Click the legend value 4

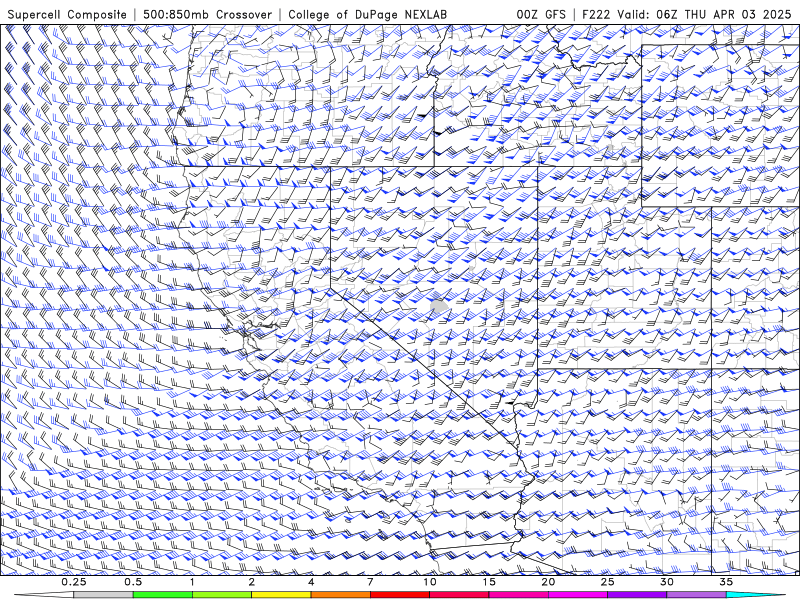pyautogui.click(x=311, y=582)
